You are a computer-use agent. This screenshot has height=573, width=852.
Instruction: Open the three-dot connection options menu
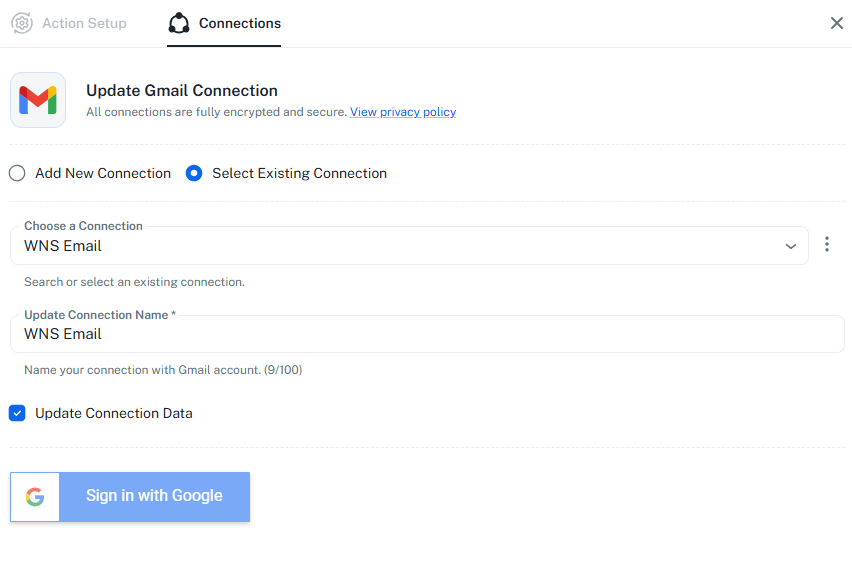click(827, 245)
